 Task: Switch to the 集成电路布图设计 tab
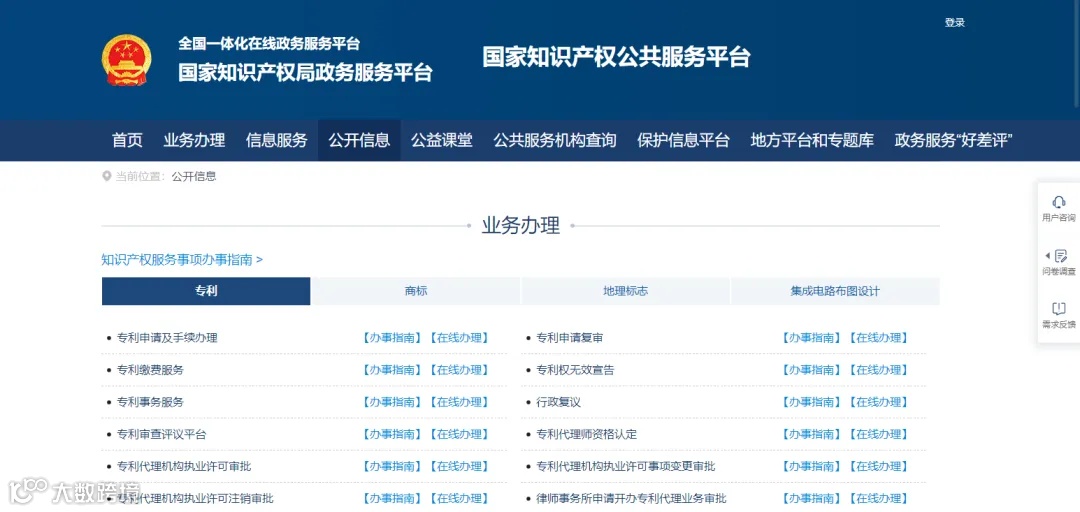click(x=835, y=291)
